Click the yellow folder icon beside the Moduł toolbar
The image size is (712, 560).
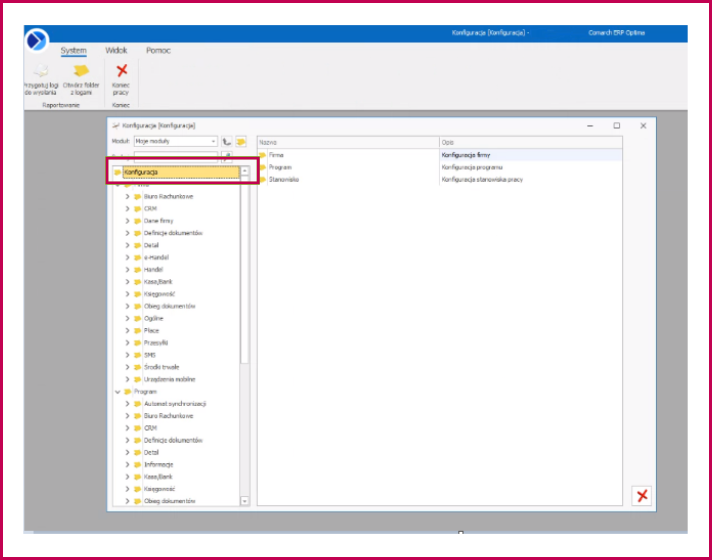click(x=241, y=142)
